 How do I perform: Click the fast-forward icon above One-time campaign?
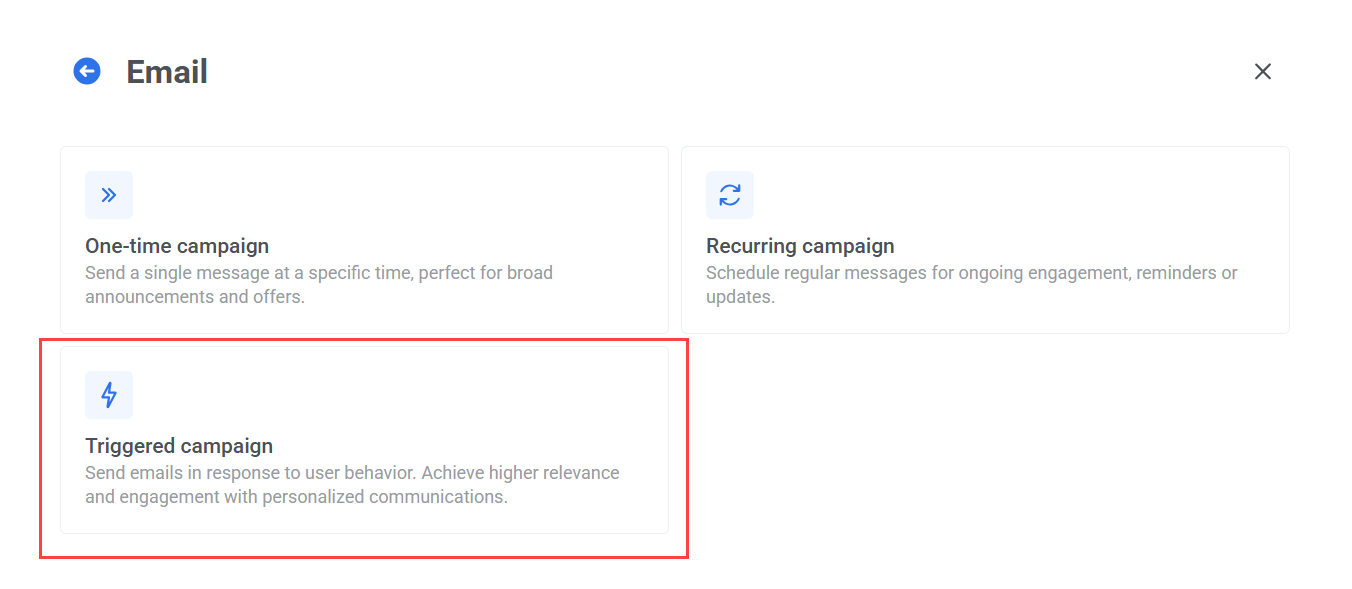108,195
